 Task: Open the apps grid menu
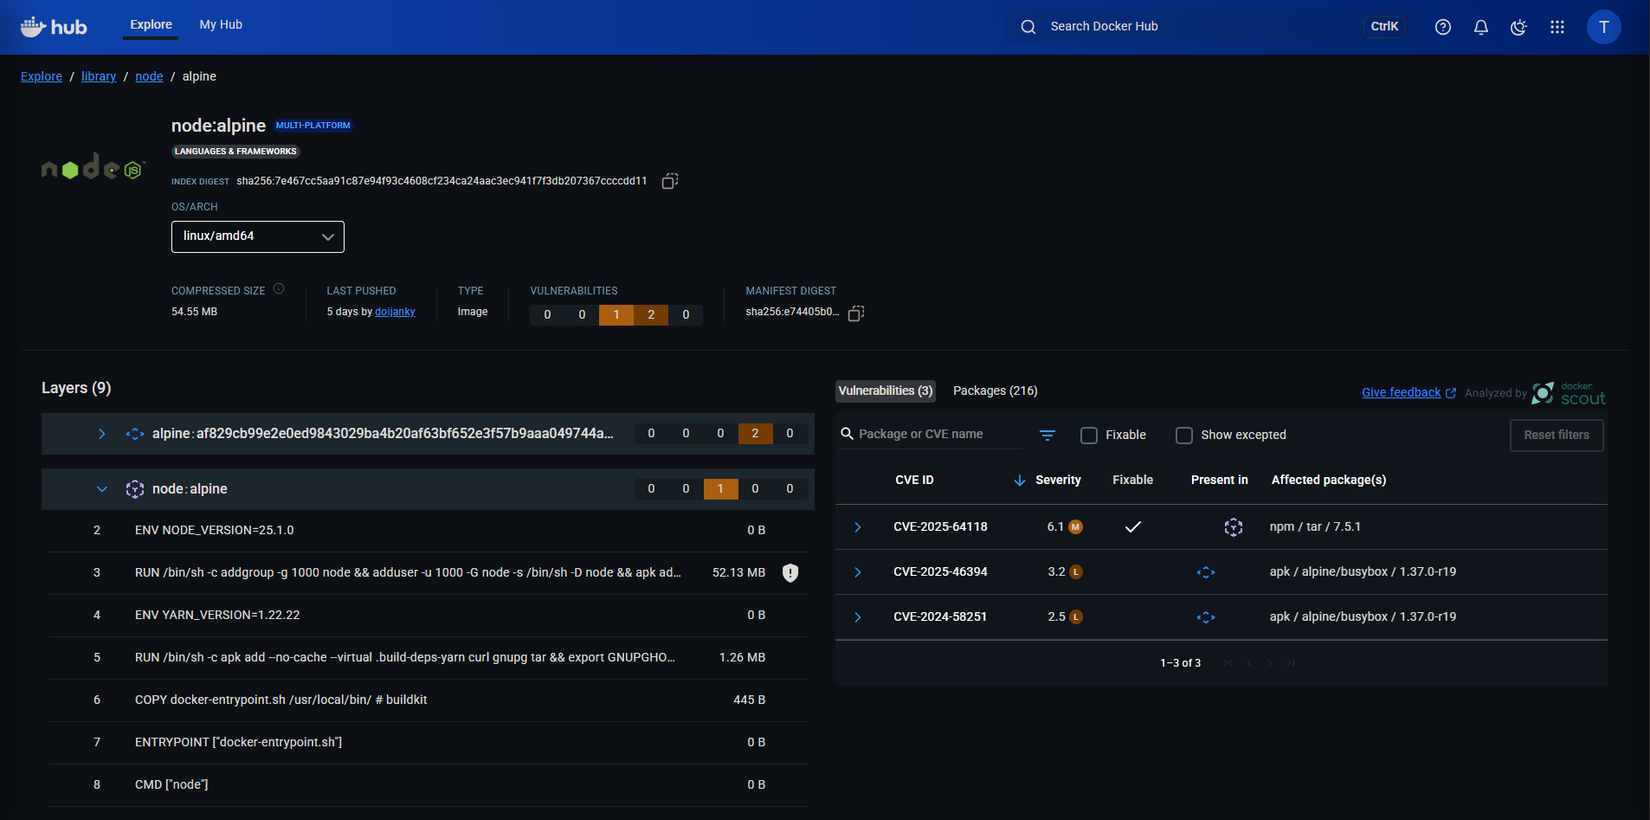1557,27
